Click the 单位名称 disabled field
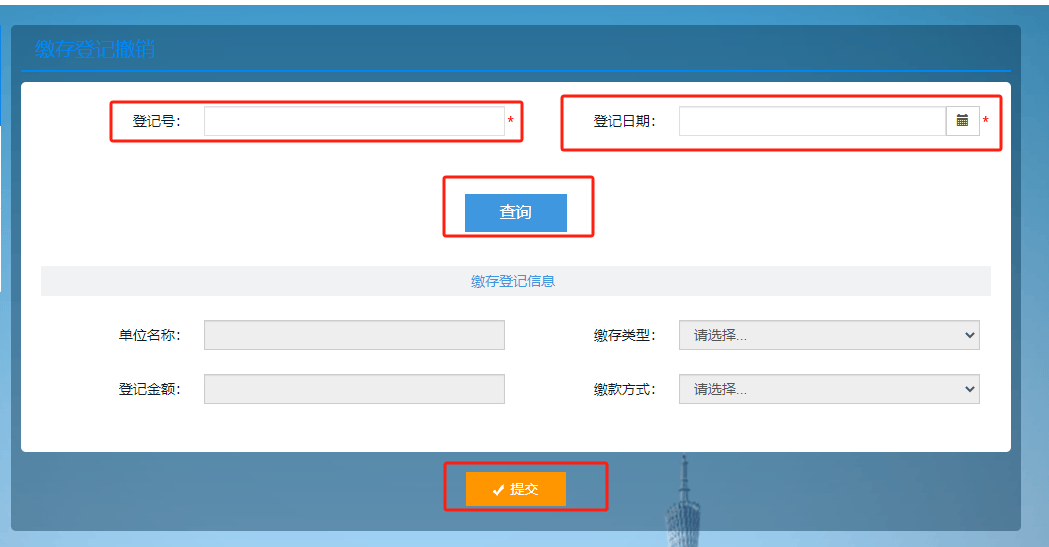Screen dimensions: 1049x547 coord(354,335)
